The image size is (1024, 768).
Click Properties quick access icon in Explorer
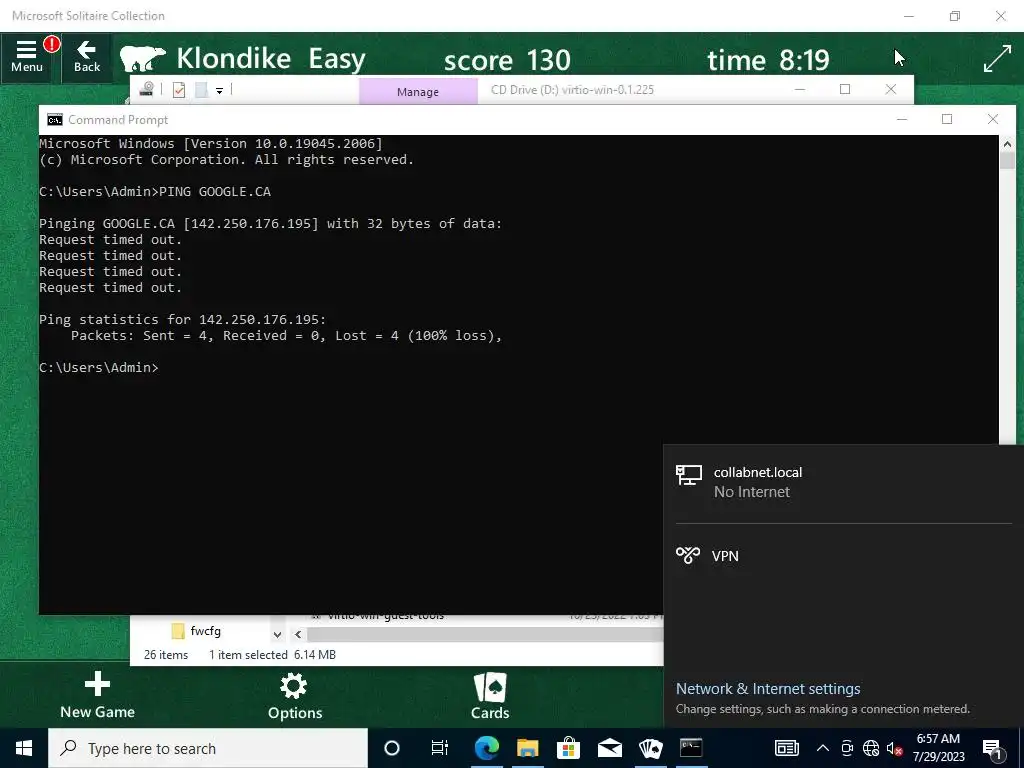[x=179, y=90]
